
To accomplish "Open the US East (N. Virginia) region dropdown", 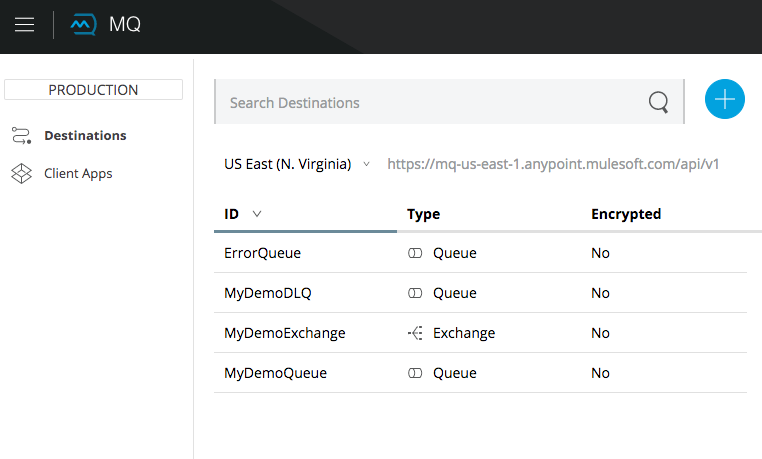I will click(297, 164).
